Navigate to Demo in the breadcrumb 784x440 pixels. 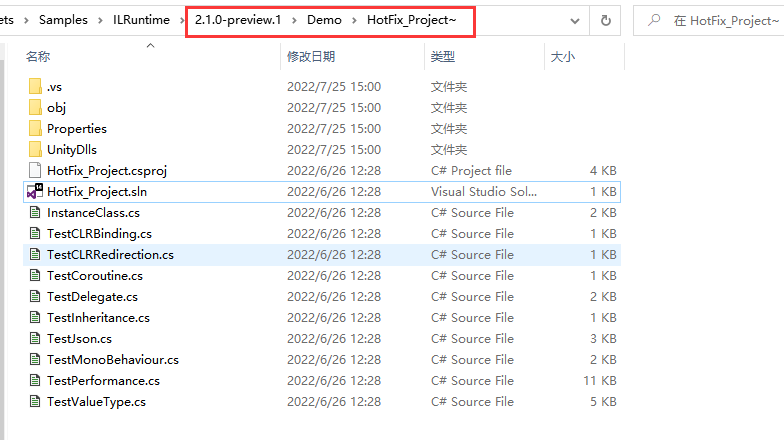click(x=324, y=20)
